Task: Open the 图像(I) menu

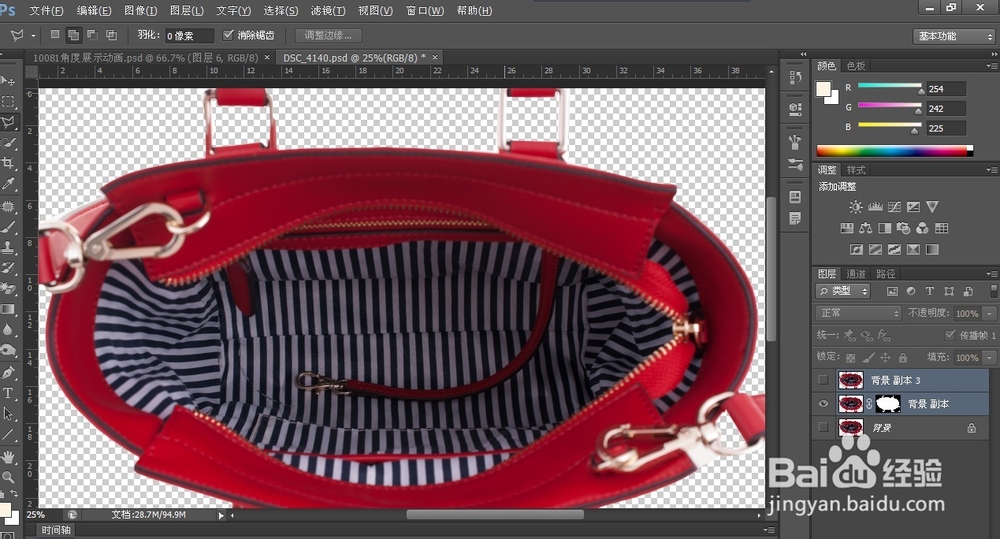Action: 140,11
